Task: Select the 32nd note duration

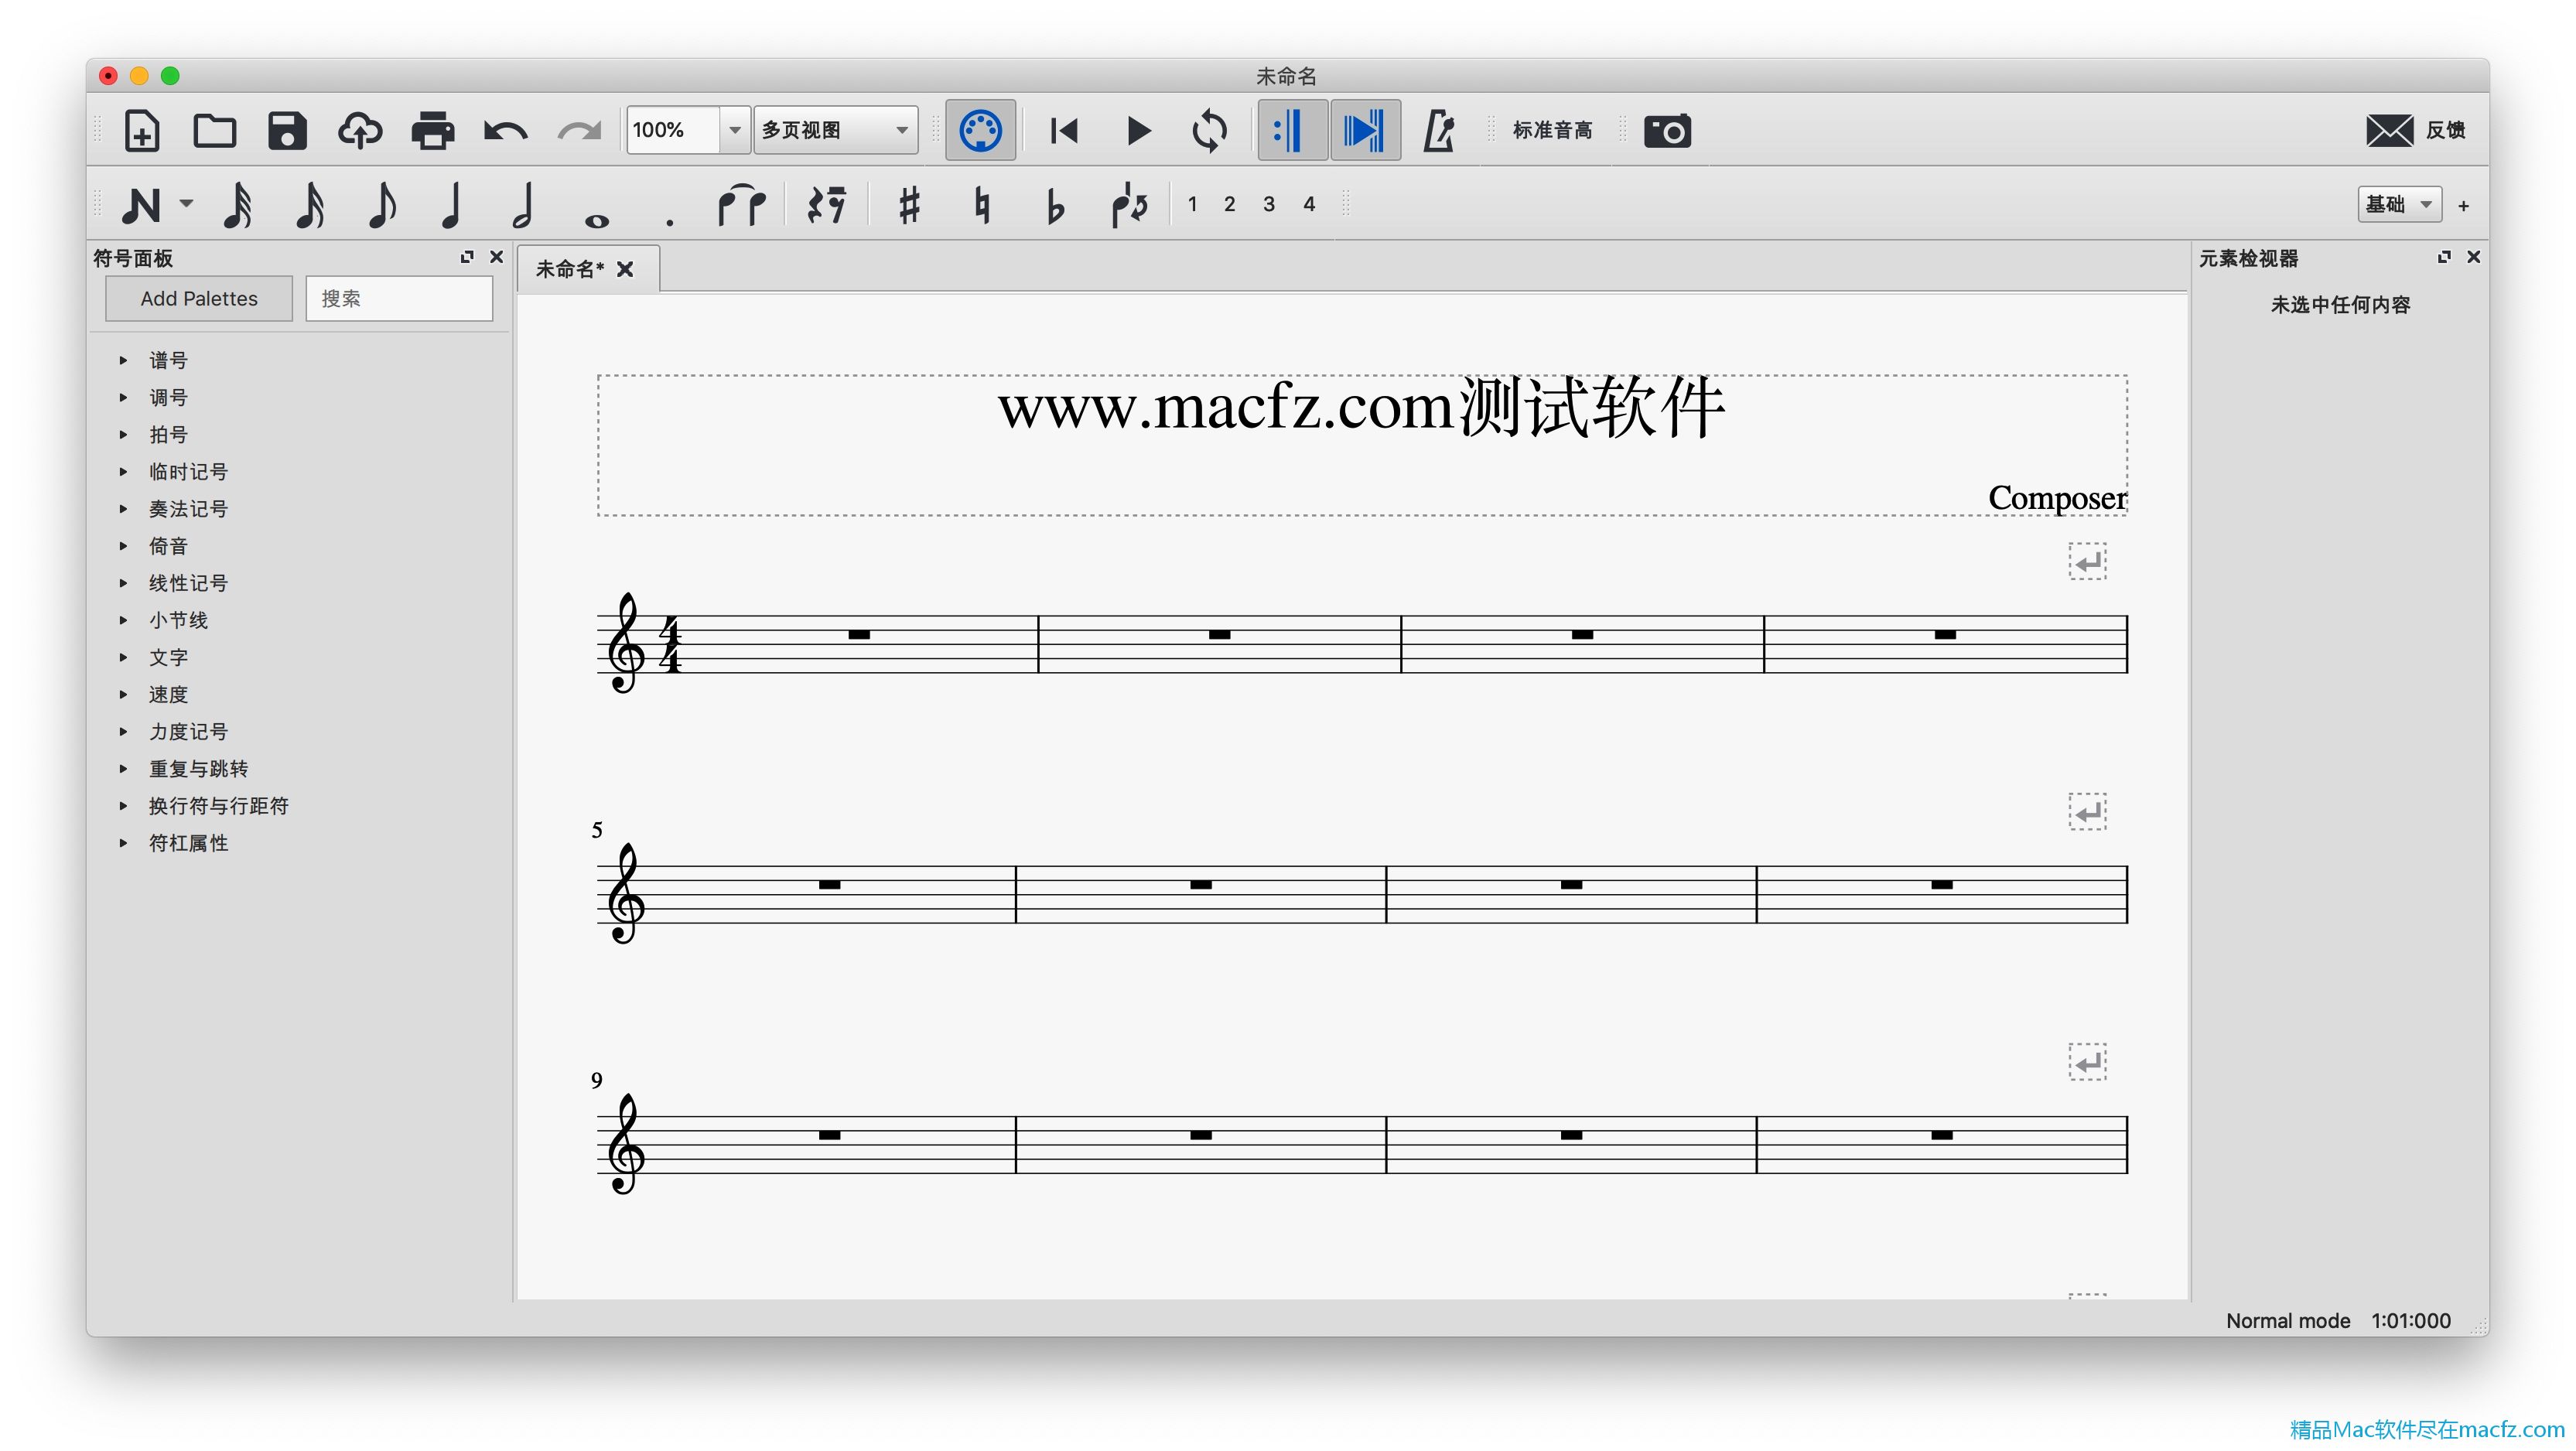Action: 238,205
